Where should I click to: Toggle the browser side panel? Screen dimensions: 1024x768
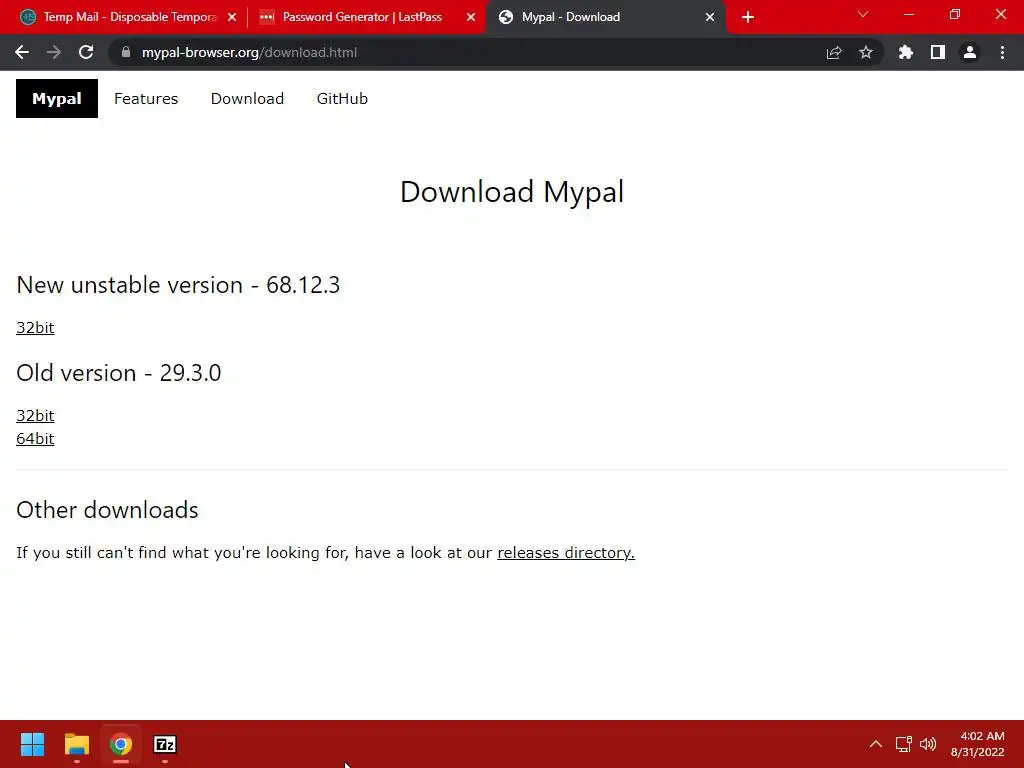(x=938, y=52)
